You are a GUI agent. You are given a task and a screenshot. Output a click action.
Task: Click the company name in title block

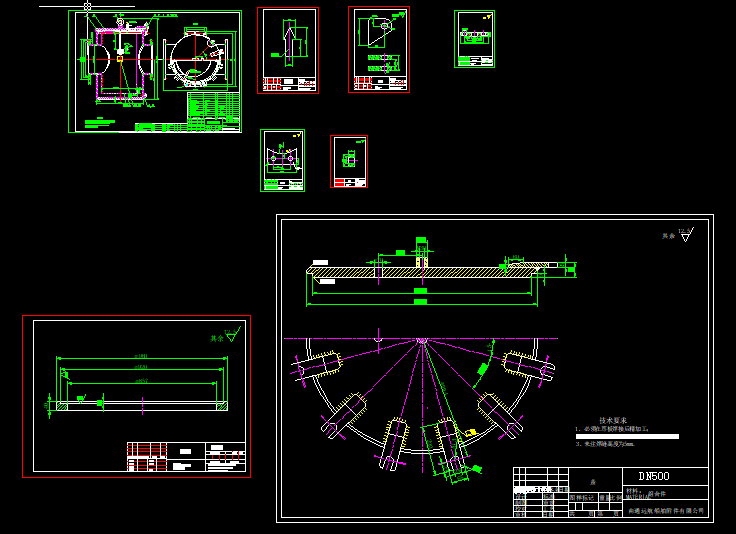pyautogui.click(x=666, y=511)
